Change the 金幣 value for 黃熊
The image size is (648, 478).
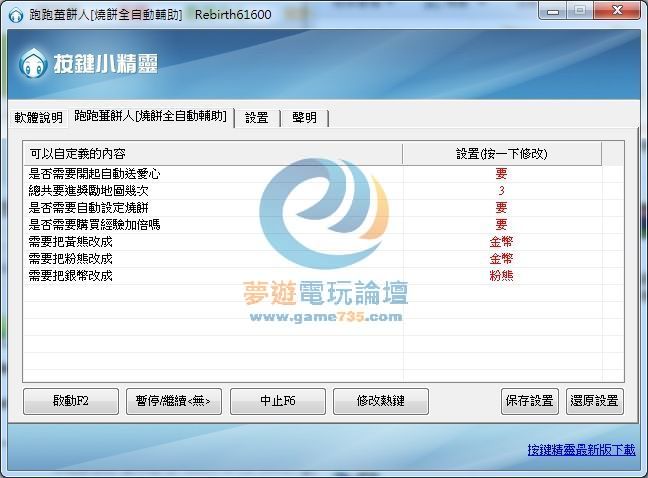click(x=501, y=242)
